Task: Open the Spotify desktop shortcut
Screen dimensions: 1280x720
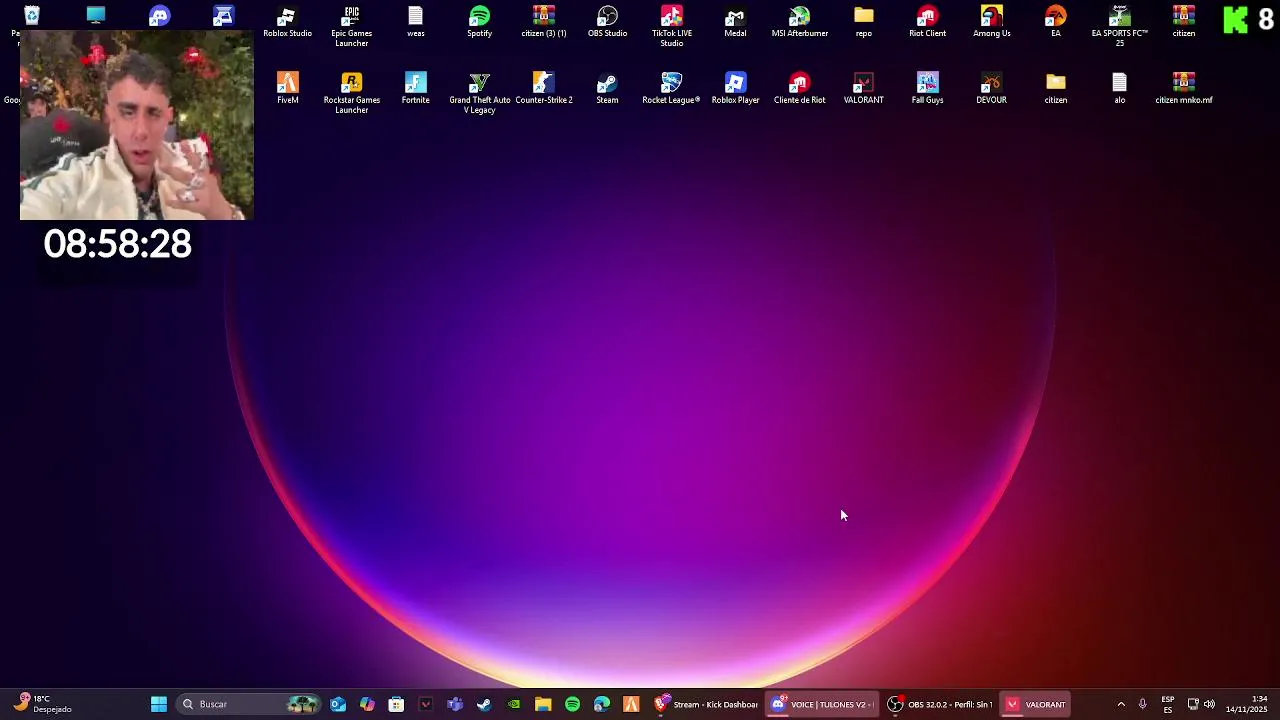Action: point(479,22)
